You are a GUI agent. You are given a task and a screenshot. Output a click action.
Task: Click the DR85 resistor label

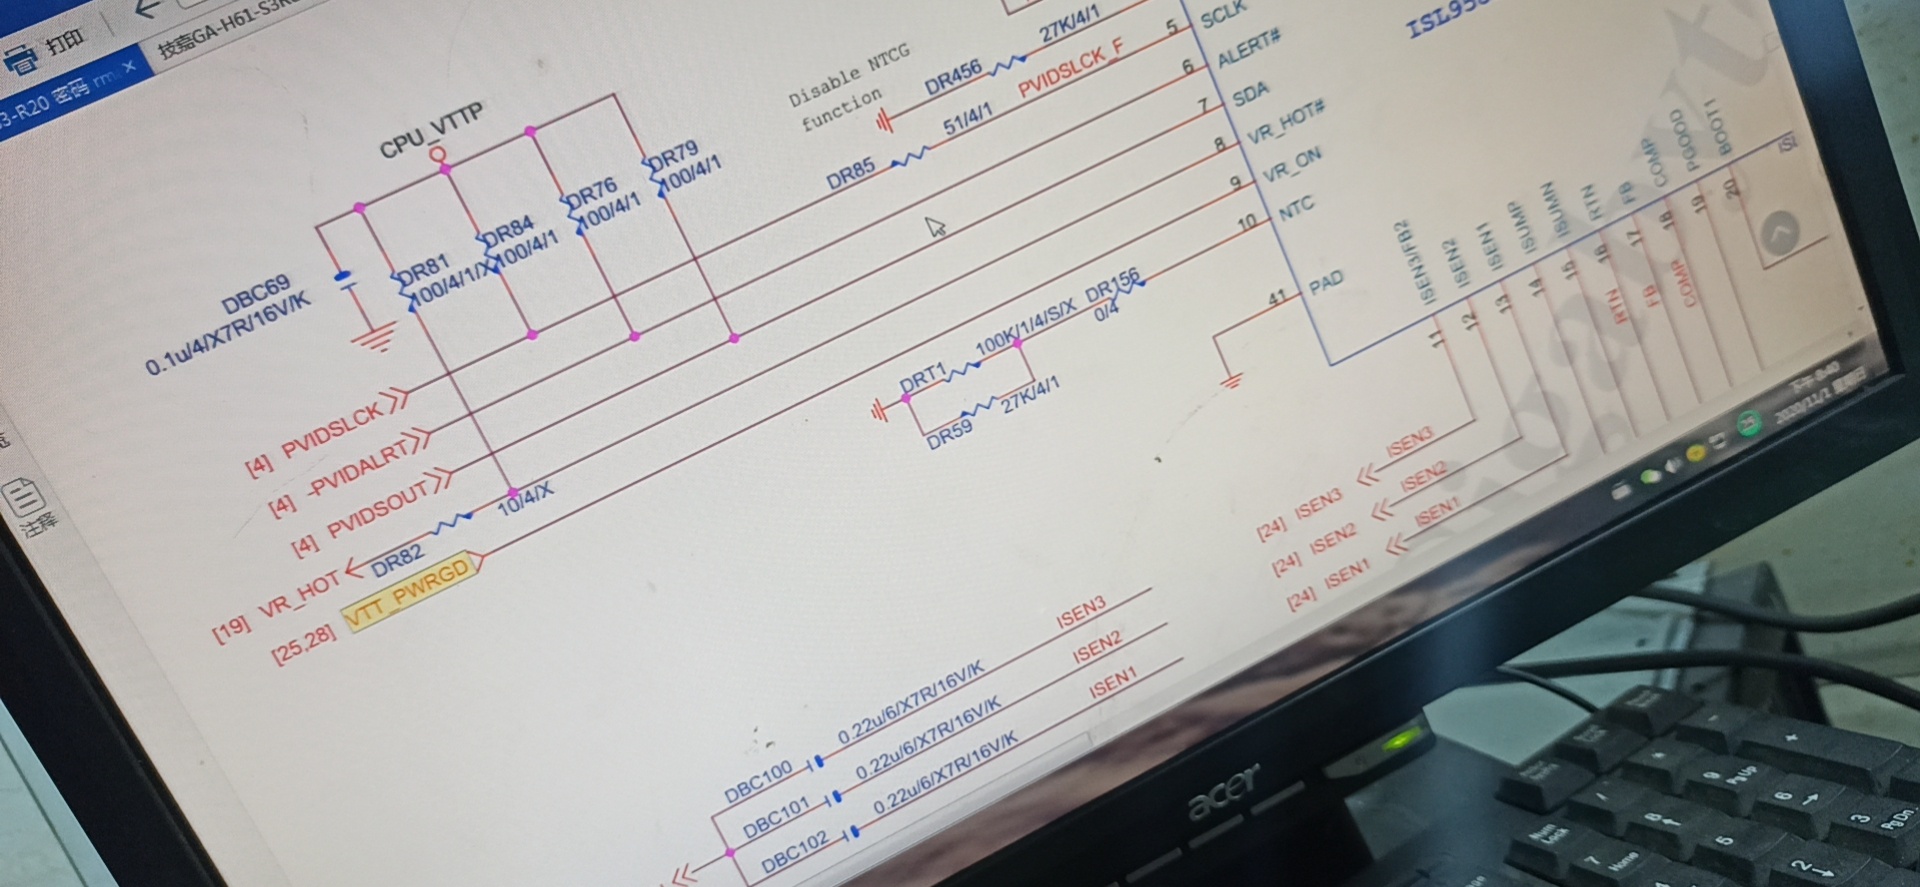pyautogui.click(x=851, y=176)
